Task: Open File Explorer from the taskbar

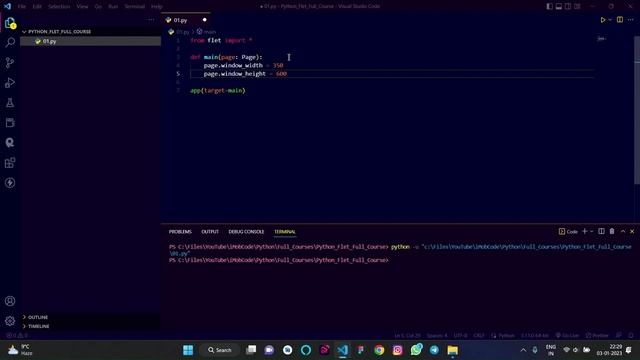Action: (453, 350)
